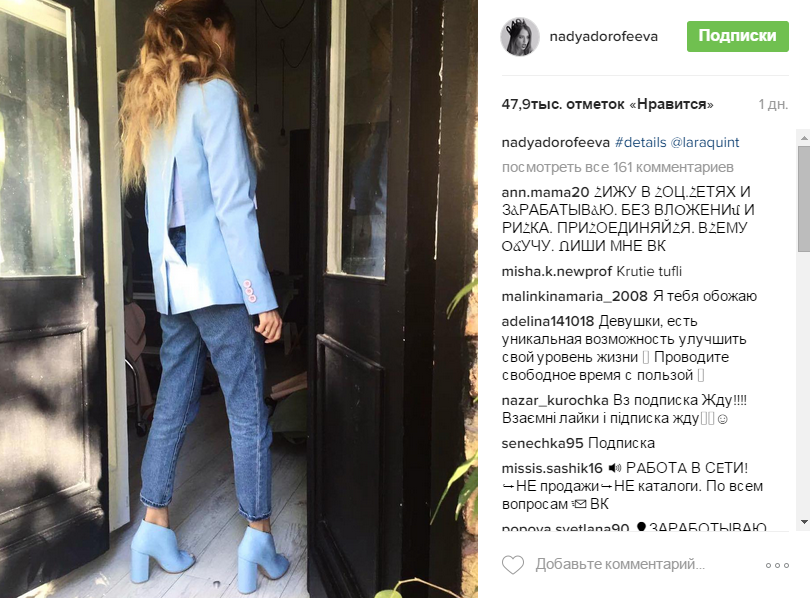
Task: Open the #details hashtag link
Action: click(x=641, y=143)
